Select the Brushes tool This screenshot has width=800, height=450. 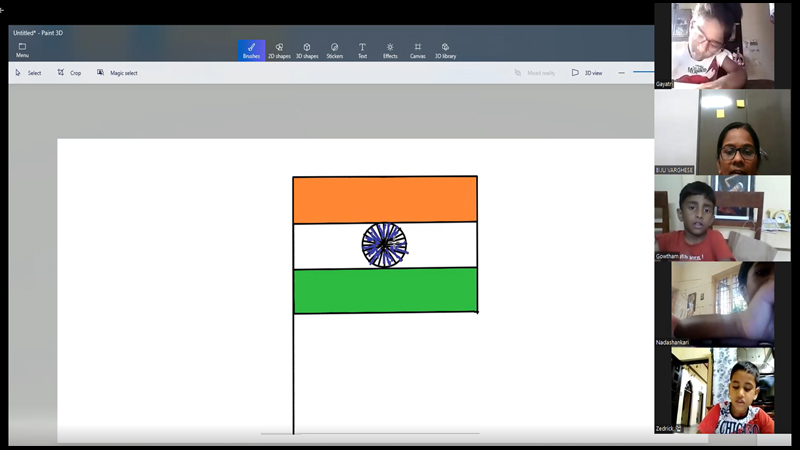(251, 50)
